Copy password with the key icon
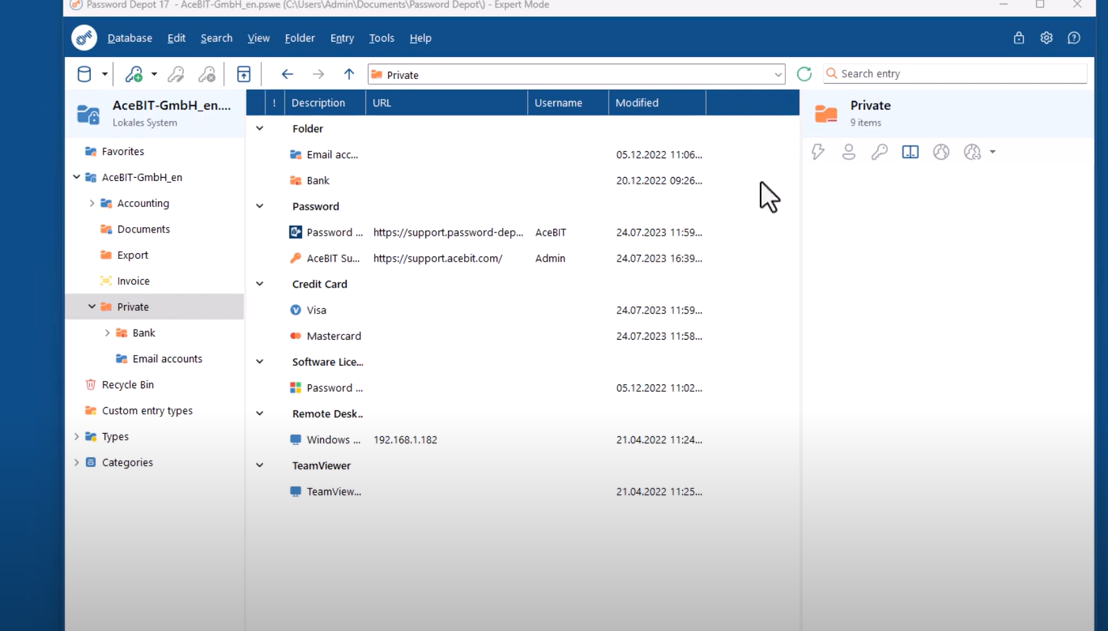Viewport: 1108px width, 631px height. click(x=880, y=151)
